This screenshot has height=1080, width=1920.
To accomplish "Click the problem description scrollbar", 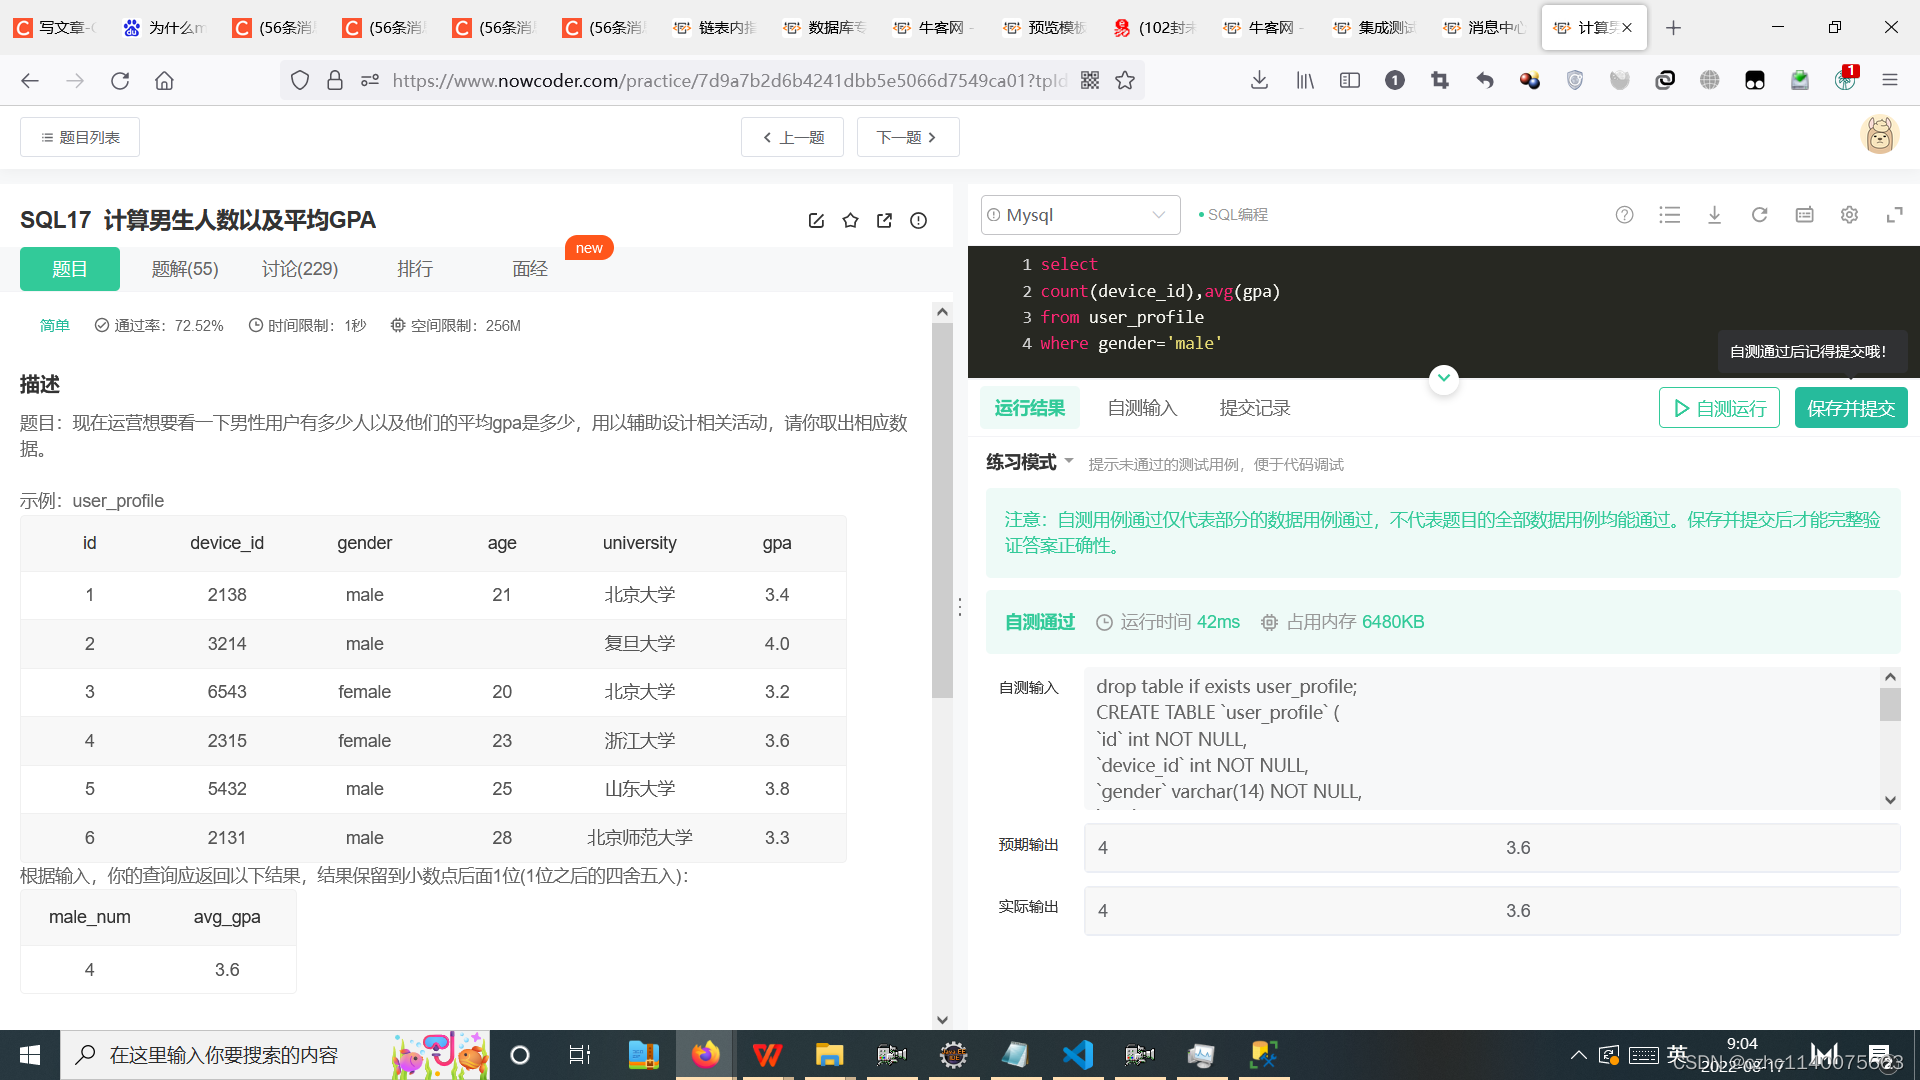I will pyautogui.click(x=942, y=510).
